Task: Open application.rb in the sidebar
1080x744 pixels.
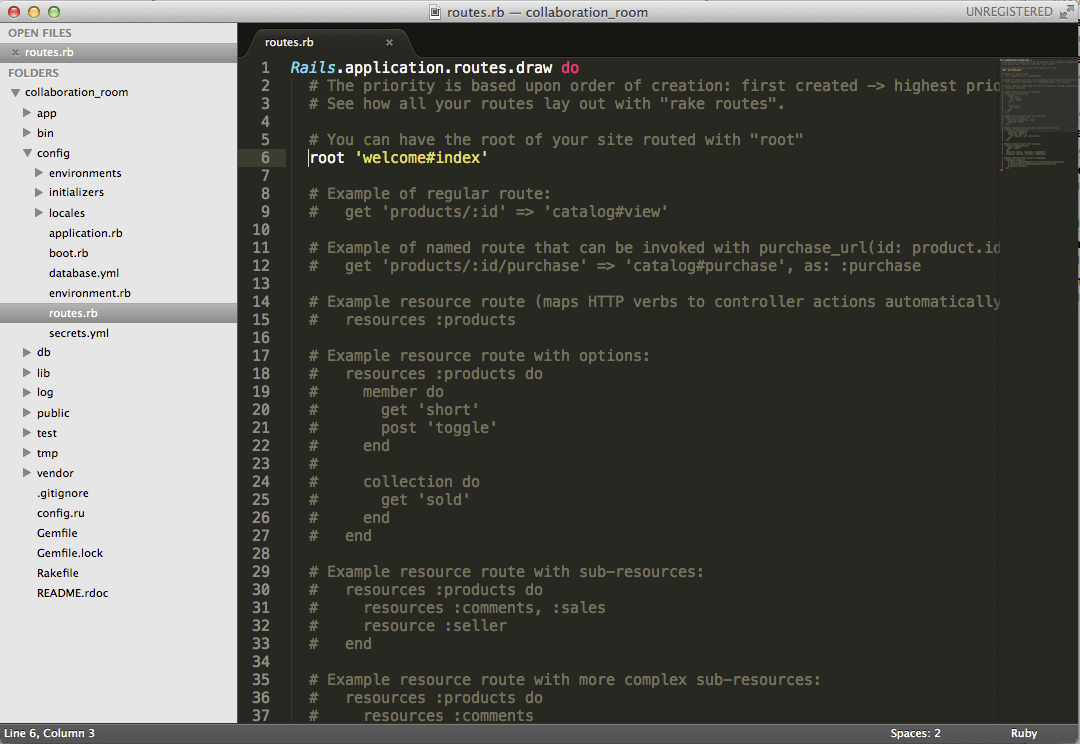Action: click(85, 233)
